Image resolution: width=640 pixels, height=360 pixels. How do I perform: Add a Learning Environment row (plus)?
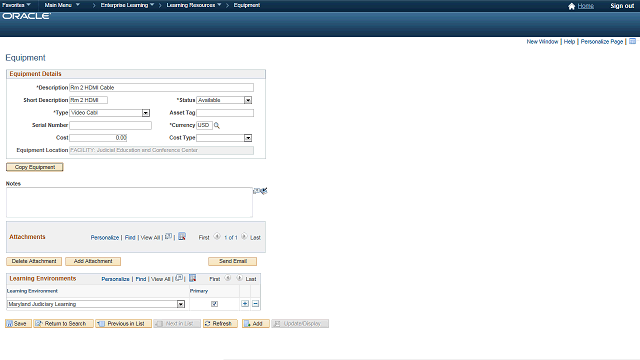coord(245,304)
